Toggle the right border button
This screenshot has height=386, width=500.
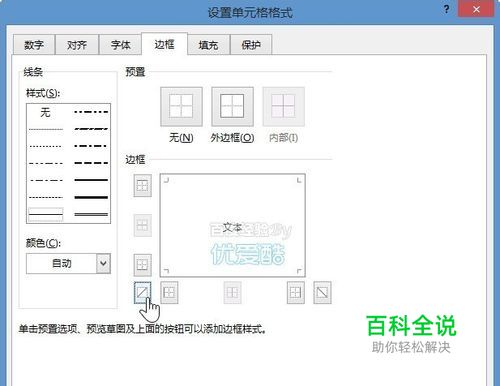[x=296, y=293]
